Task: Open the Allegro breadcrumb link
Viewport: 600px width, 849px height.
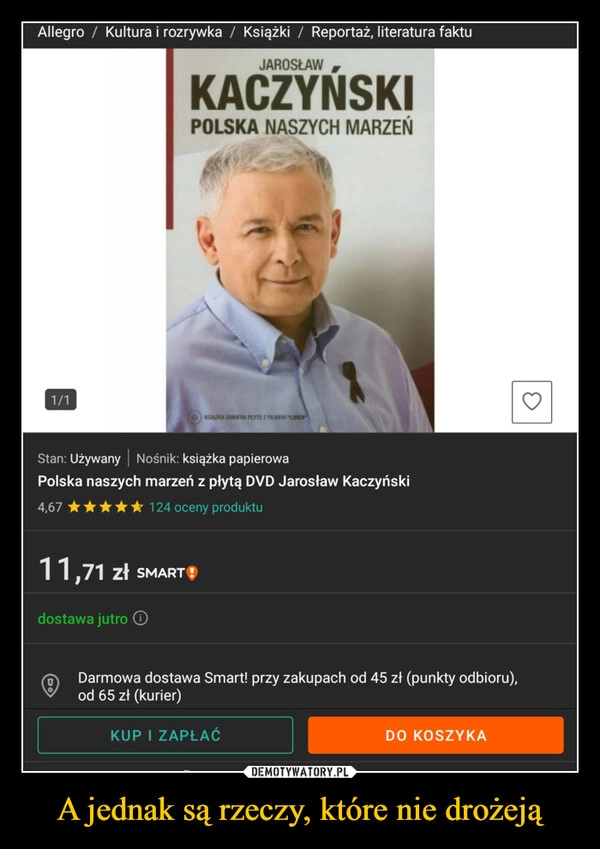Action: [x=61, y=32]
